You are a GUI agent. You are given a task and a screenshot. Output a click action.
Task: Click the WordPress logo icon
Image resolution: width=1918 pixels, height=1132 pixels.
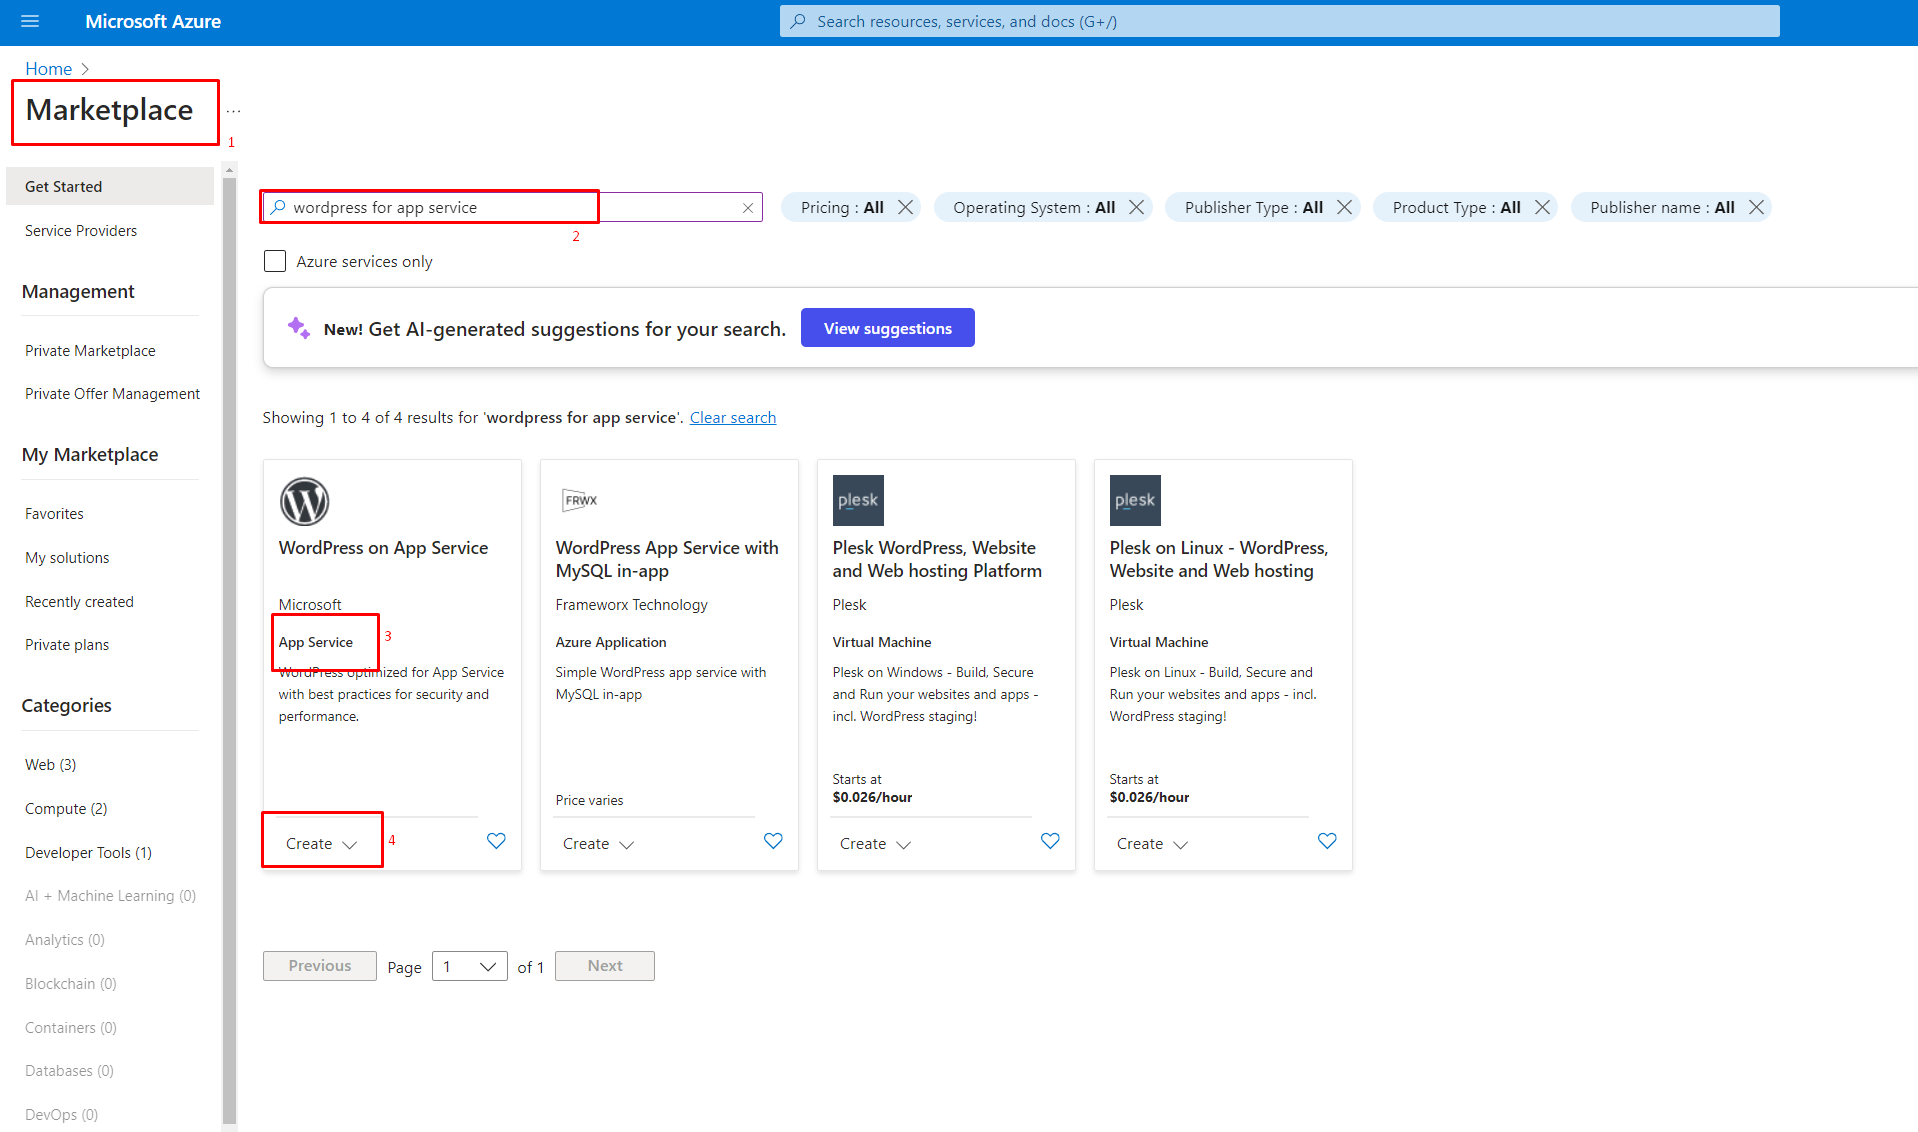[304, 501]
